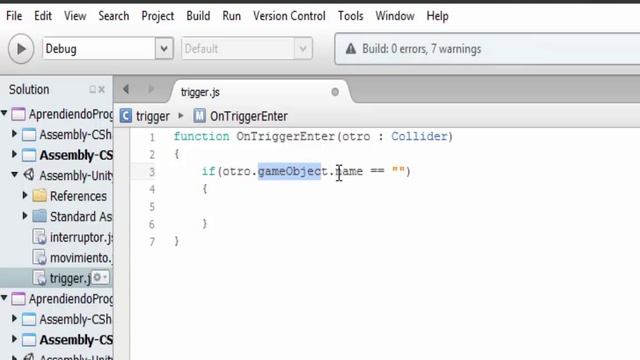This screenshot has width=640, height=360.
Task: Click the second bold Assembly-CS project icon
Action: click(29, 340)
